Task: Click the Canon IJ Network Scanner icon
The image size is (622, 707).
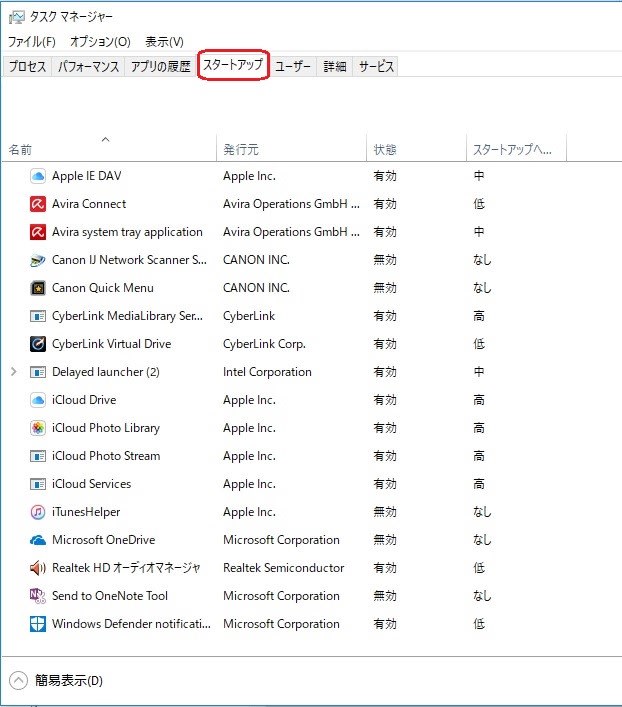Action: (x=38, y=260)
